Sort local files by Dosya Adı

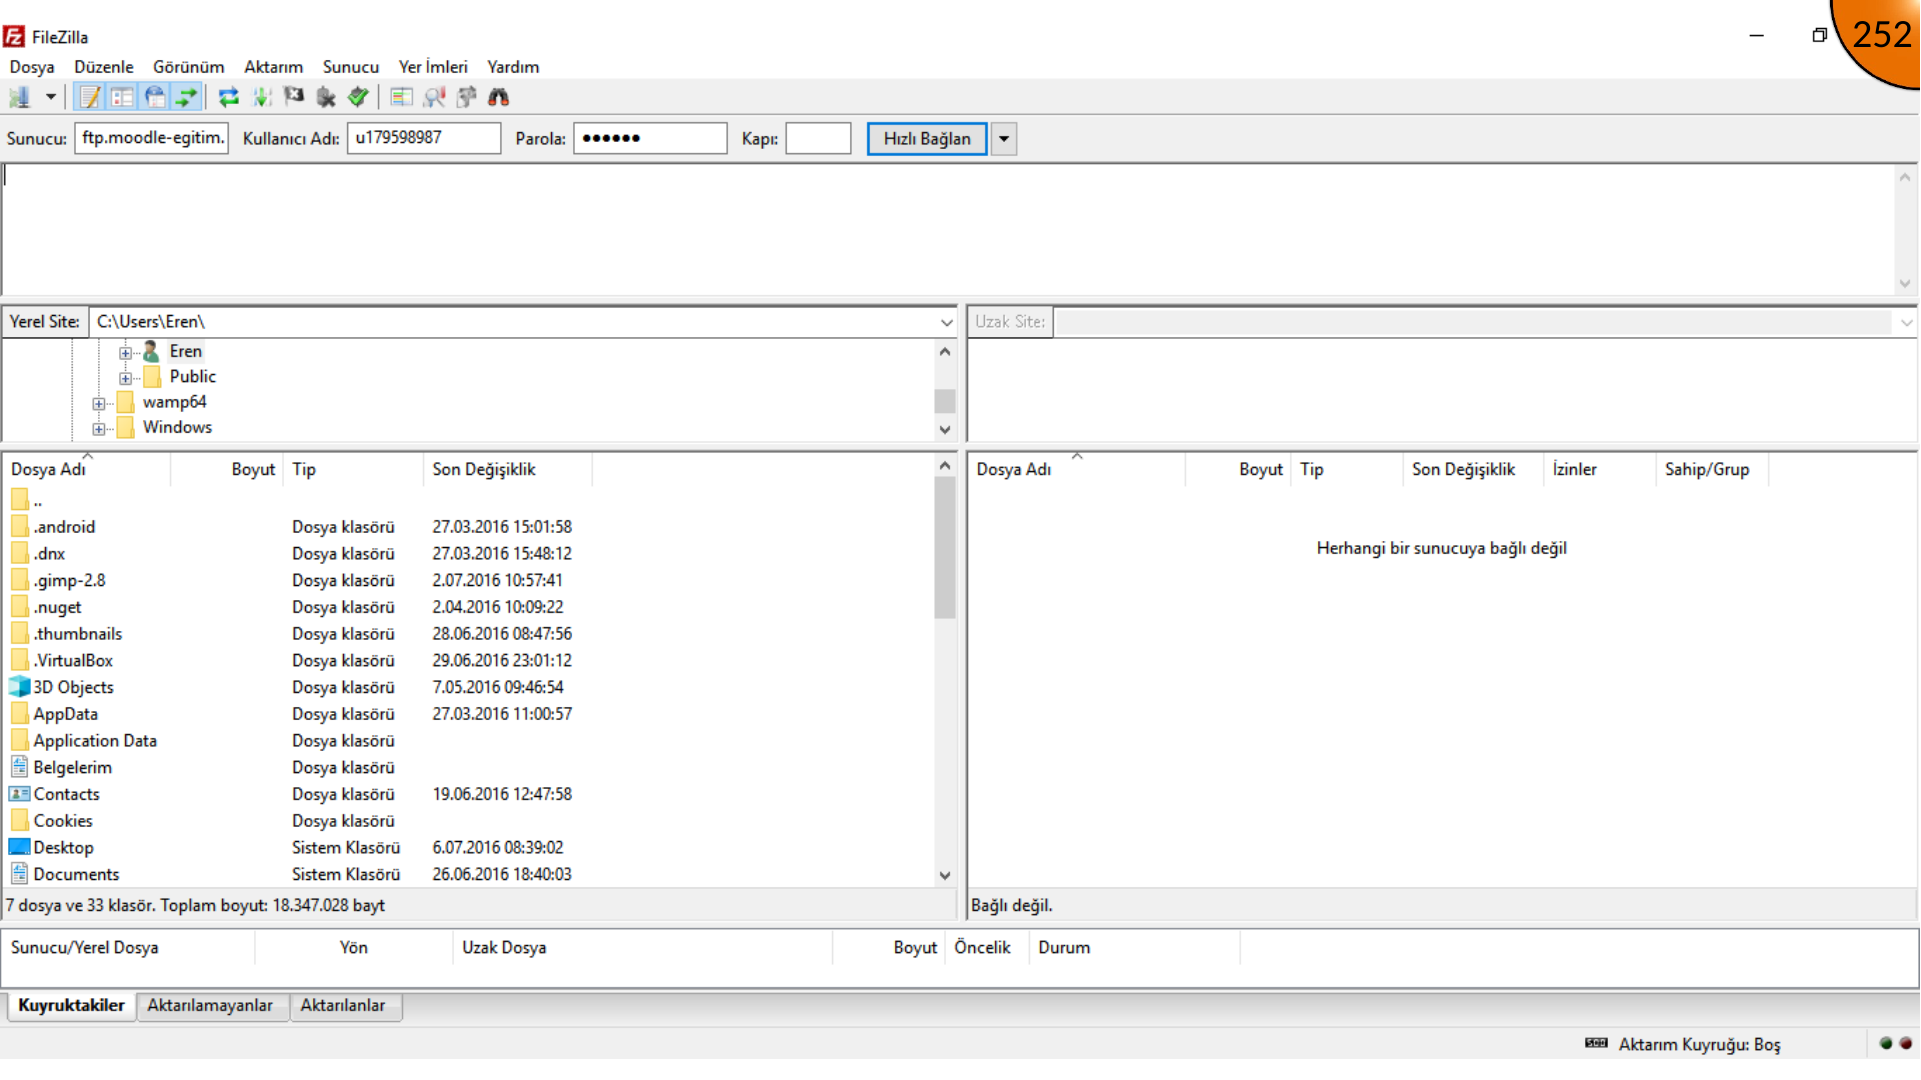(87, 469)
